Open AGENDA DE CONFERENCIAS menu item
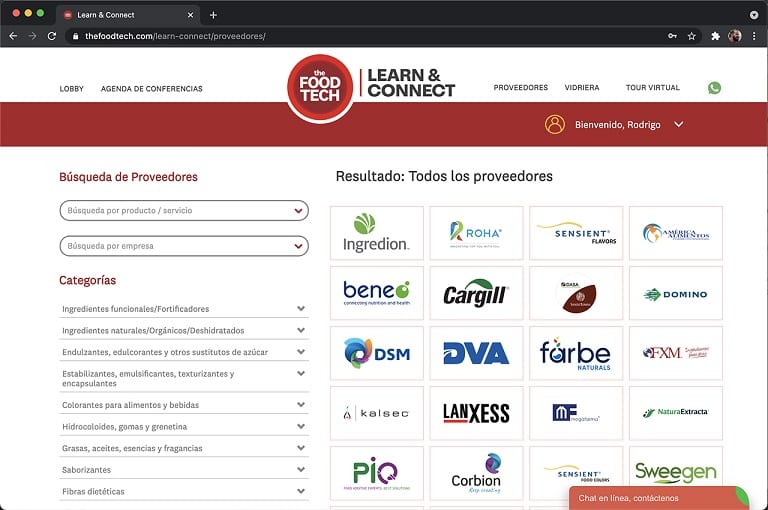 point(151,89)
